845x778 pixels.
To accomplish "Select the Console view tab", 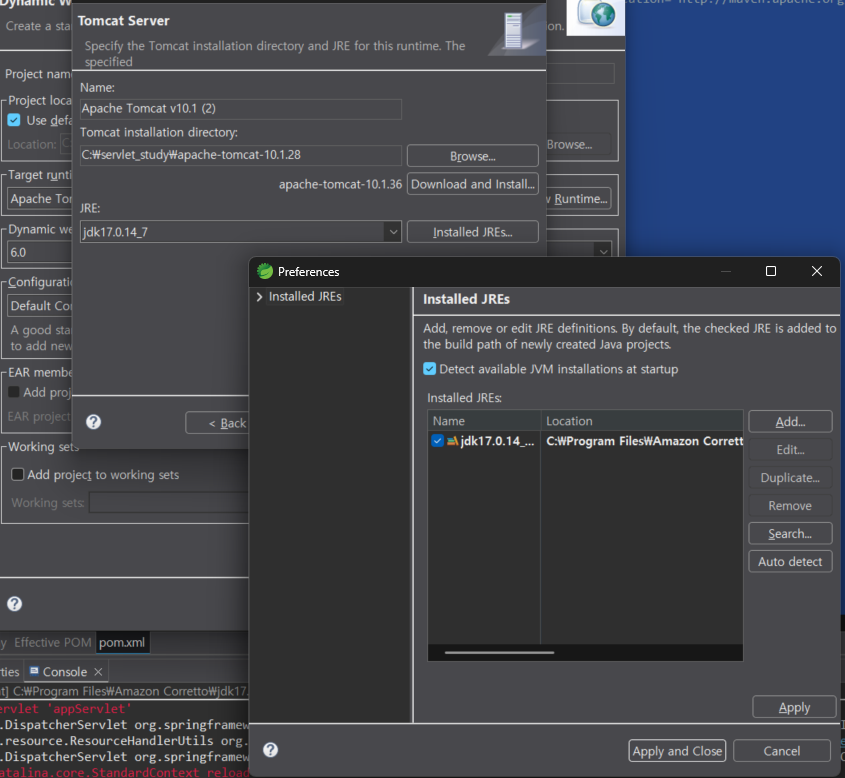I will [65, 672].
